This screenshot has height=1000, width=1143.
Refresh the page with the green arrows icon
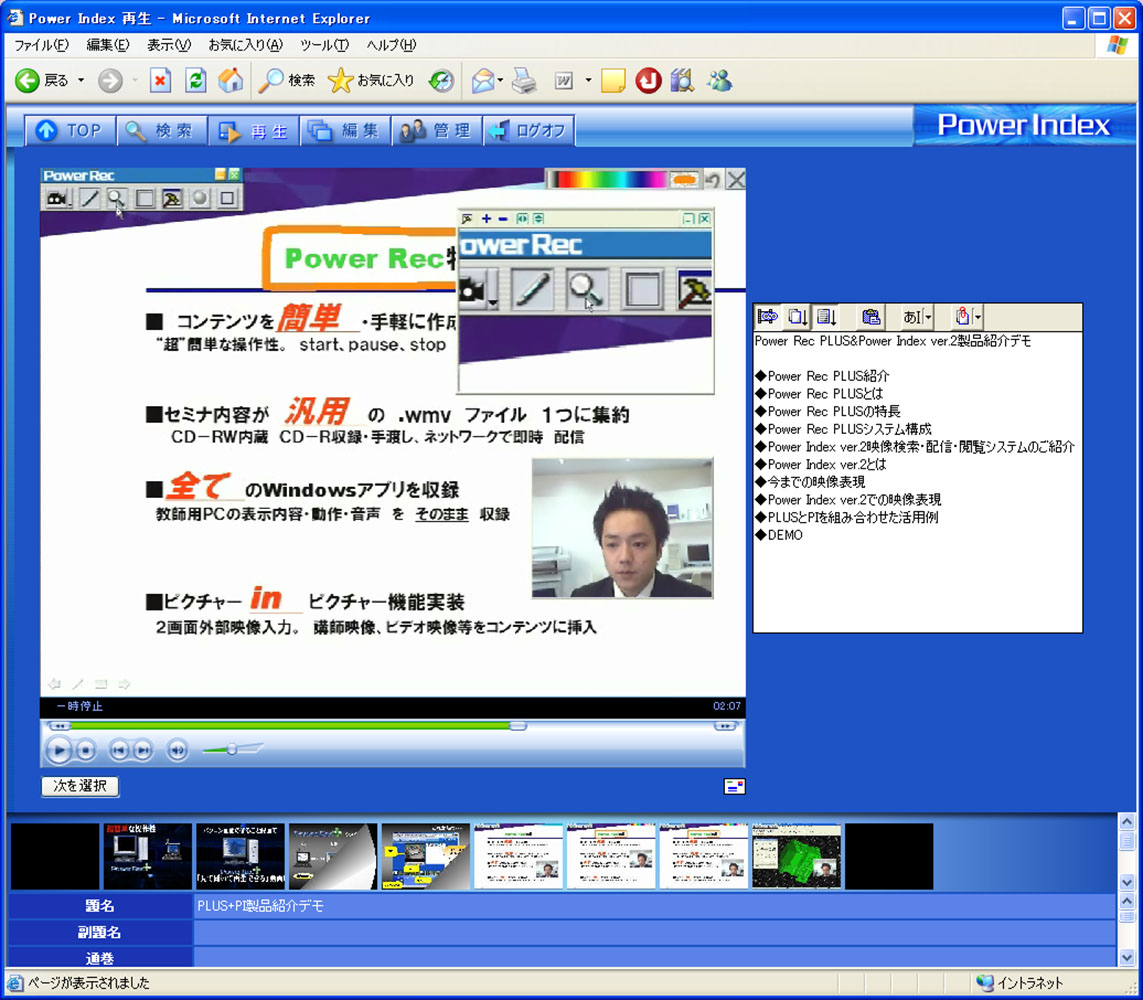coord(195,80)
